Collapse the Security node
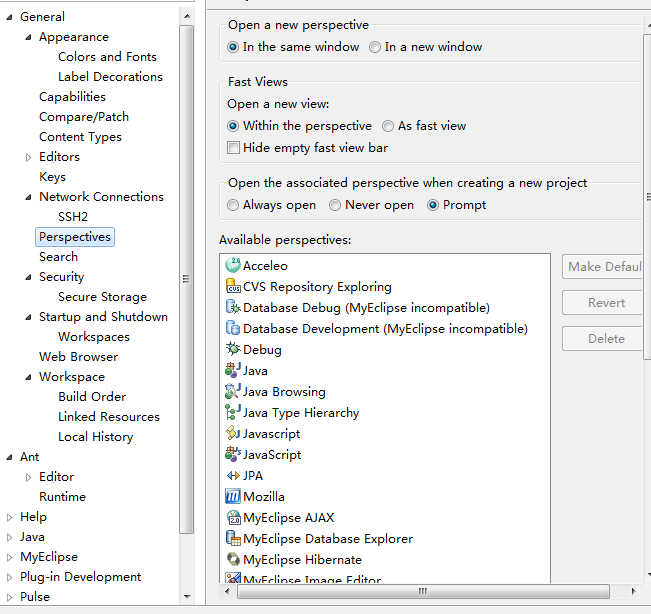The height and width of the screenshot is (614, 651). pyautogui.click(x=28, y=277)
